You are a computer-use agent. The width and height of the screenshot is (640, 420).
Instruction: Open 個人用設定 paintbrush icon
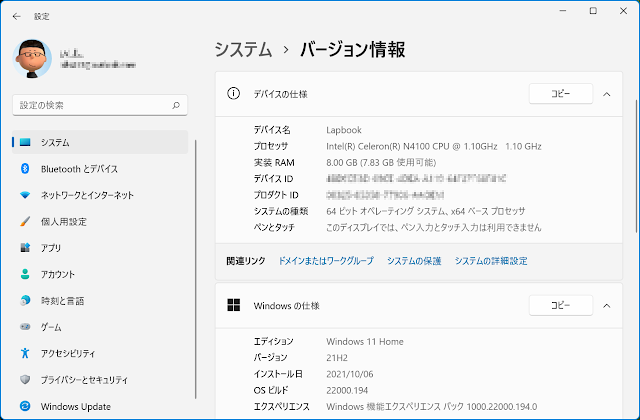click(25, 222)
